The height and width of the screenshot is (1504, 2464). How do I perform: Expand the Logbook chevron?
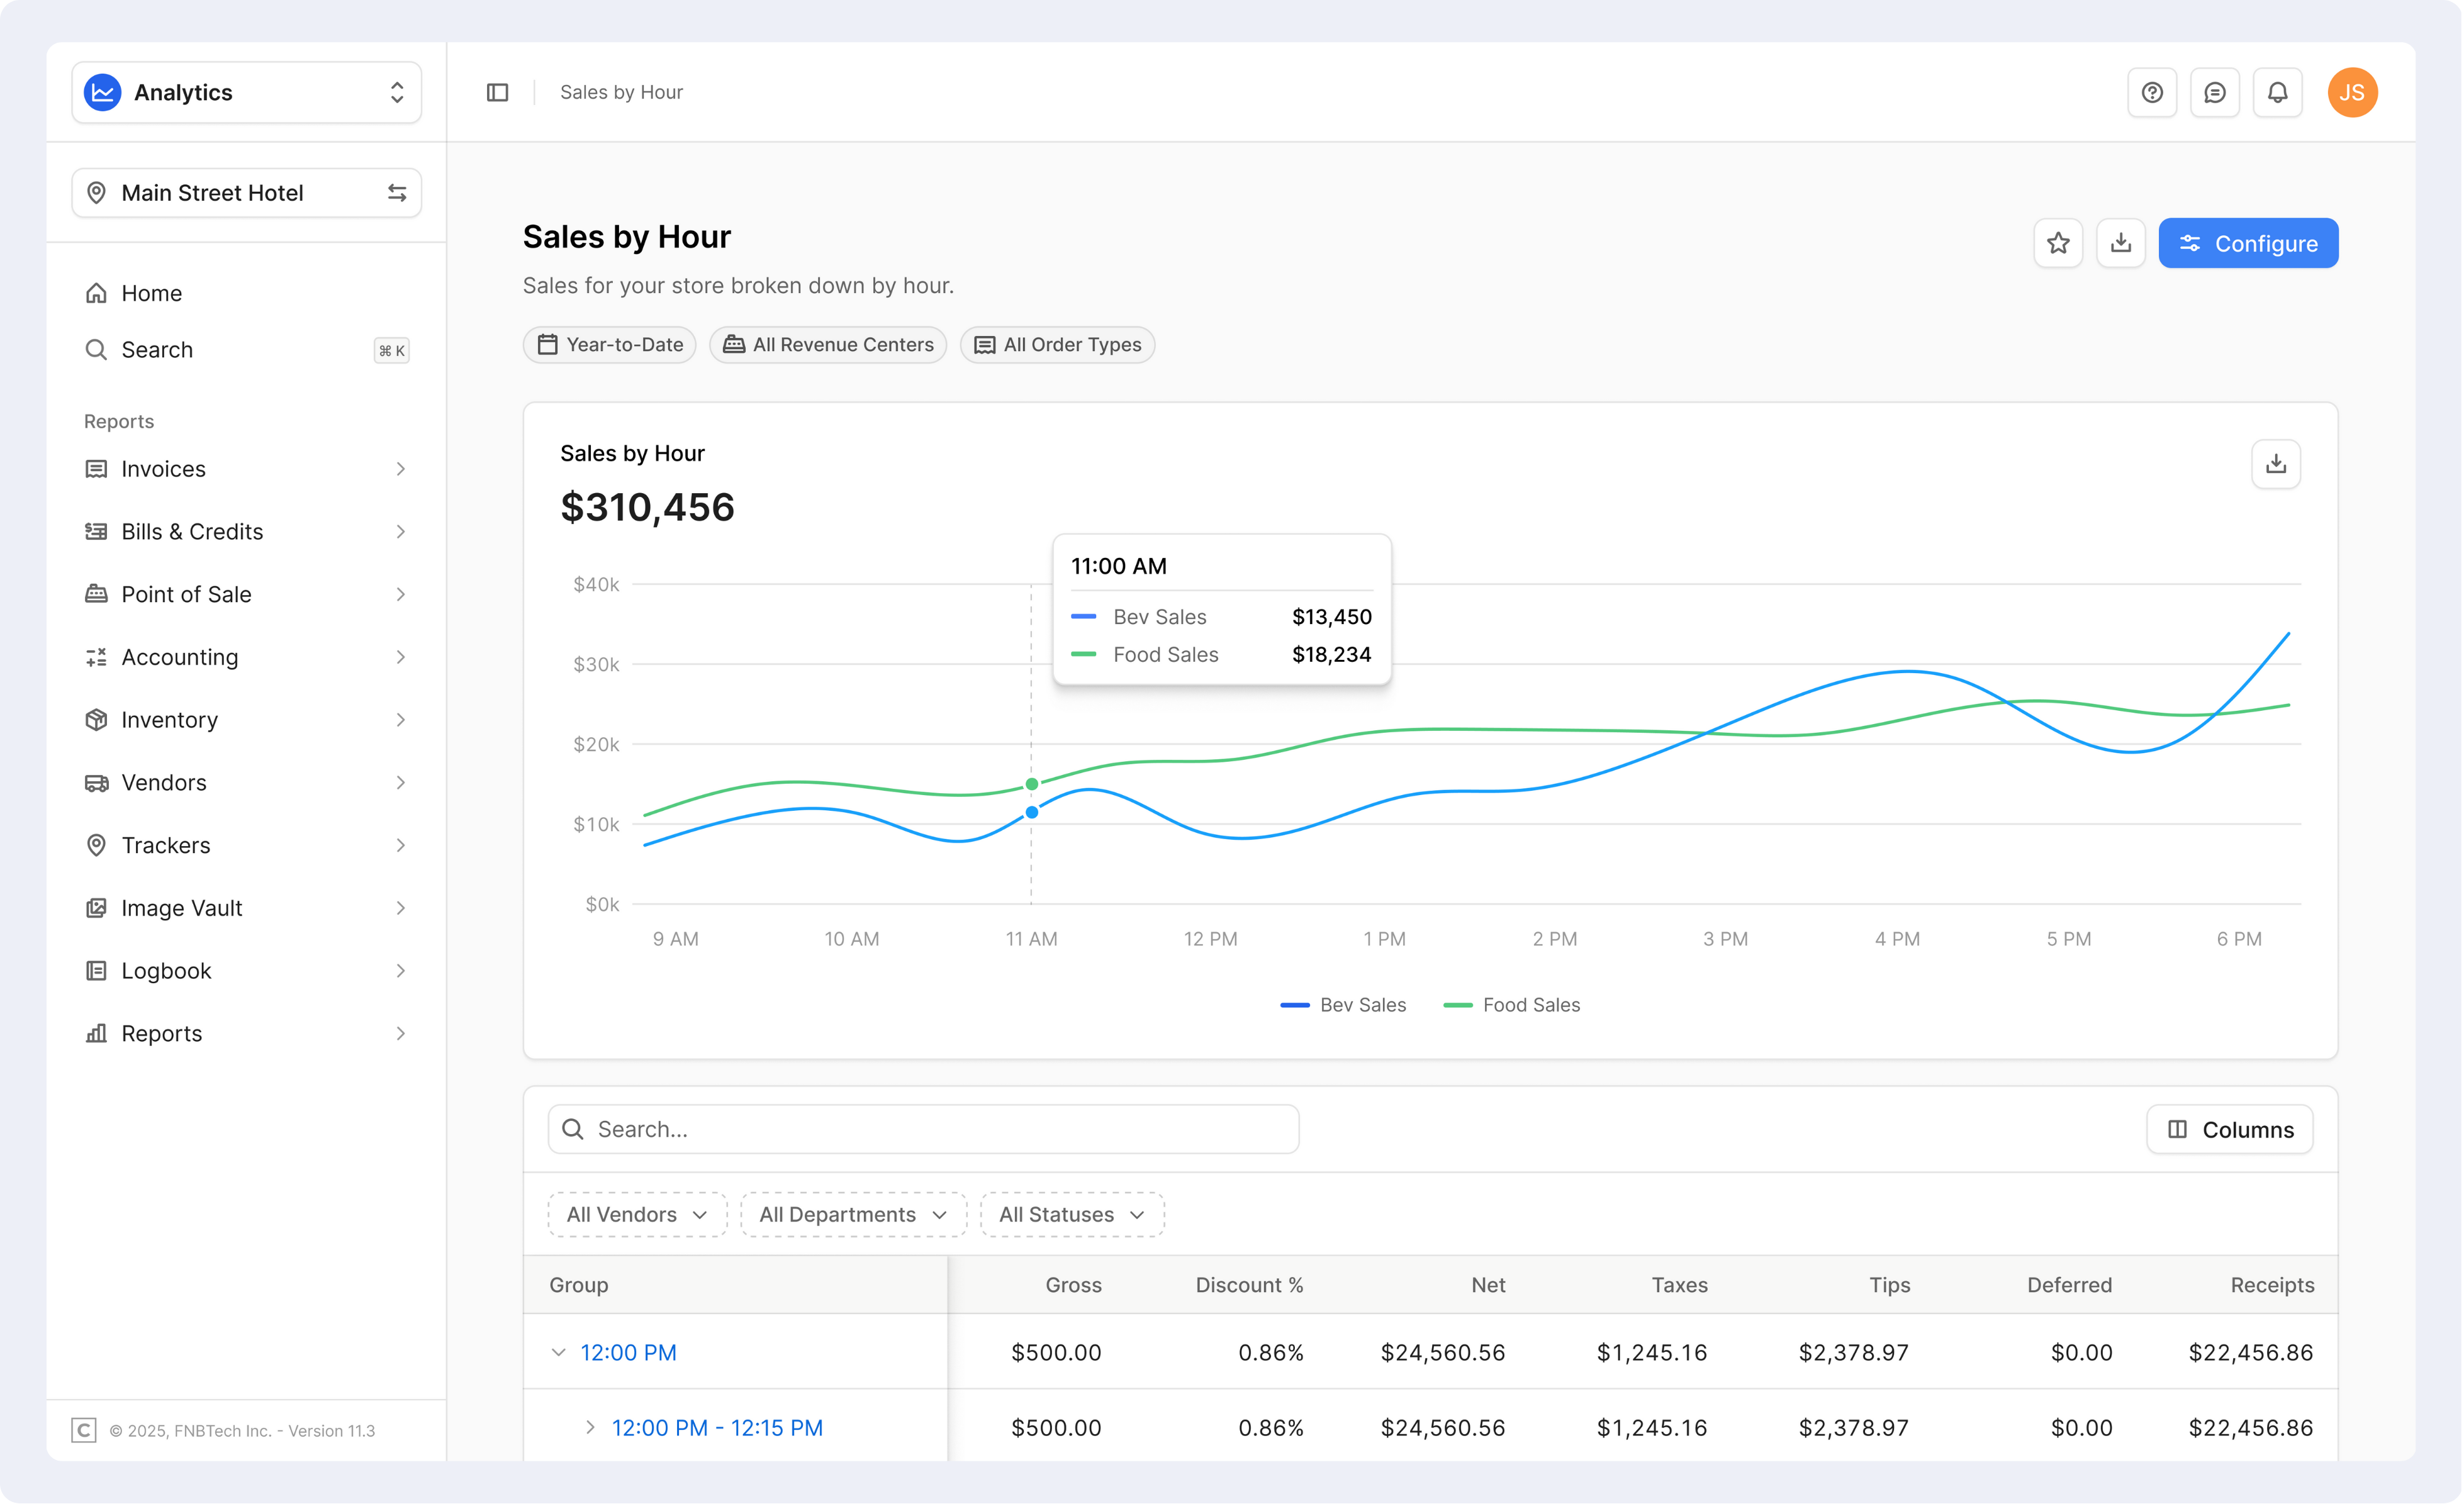click(x=400, y=971)
